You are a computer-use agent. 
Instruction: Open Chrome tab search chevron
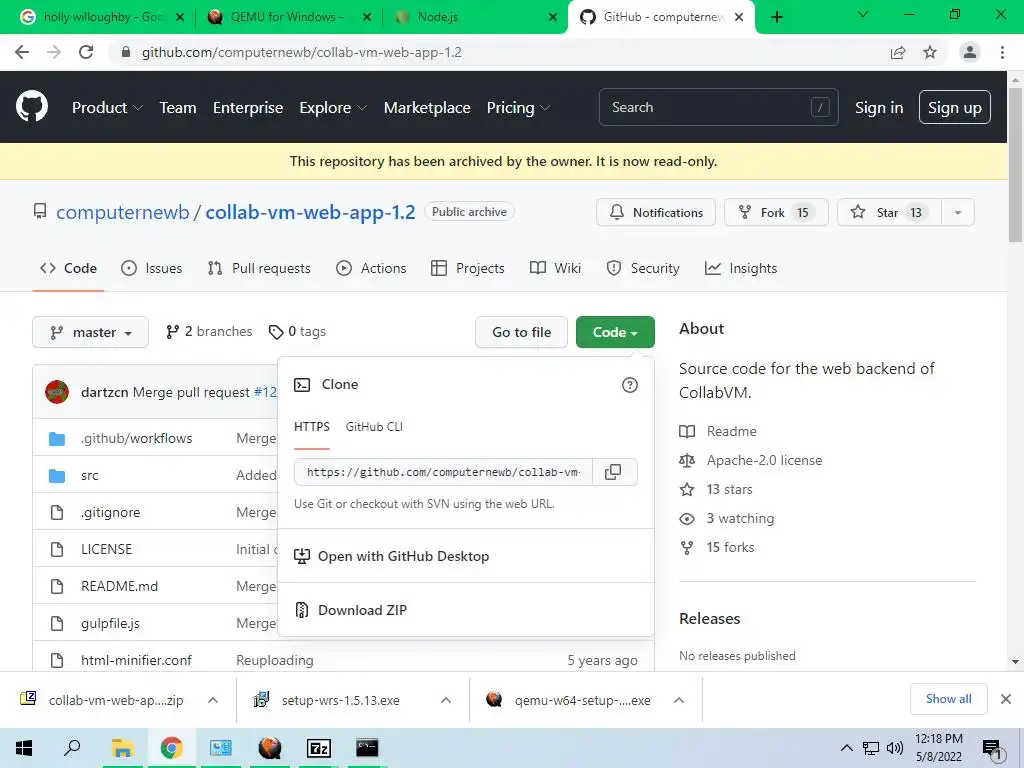pos(863,14)
